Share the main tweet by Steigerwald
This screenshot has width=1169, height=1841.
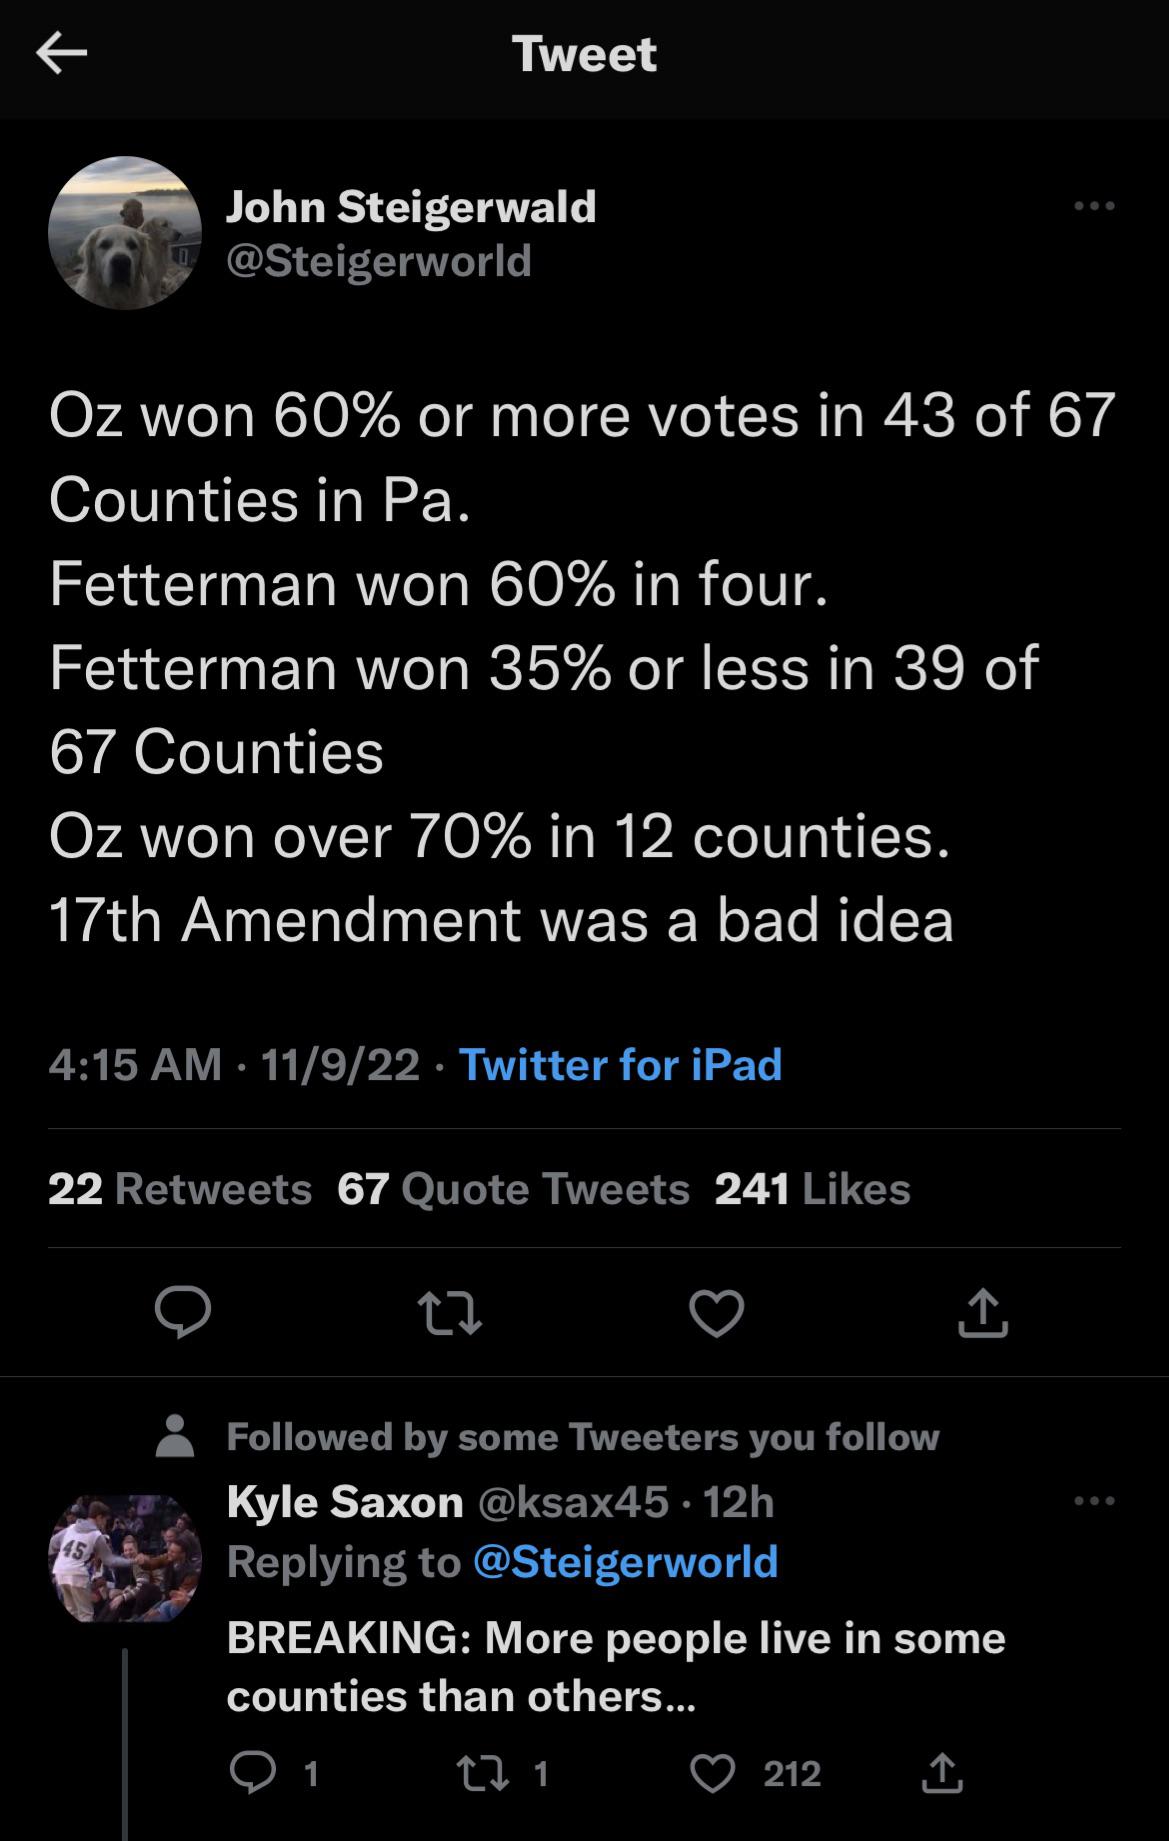point(983,1313)
